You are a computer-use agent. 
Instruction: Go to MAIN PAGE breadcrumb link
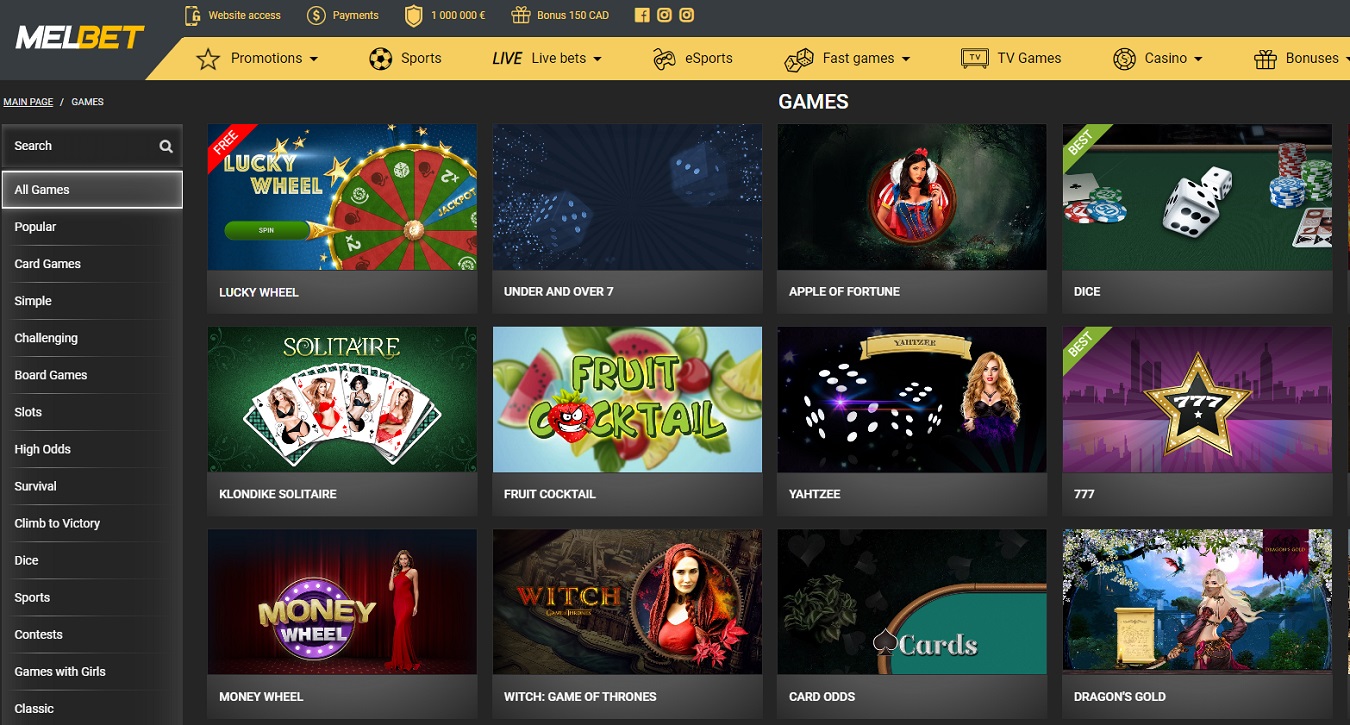(x=28, y=102)
